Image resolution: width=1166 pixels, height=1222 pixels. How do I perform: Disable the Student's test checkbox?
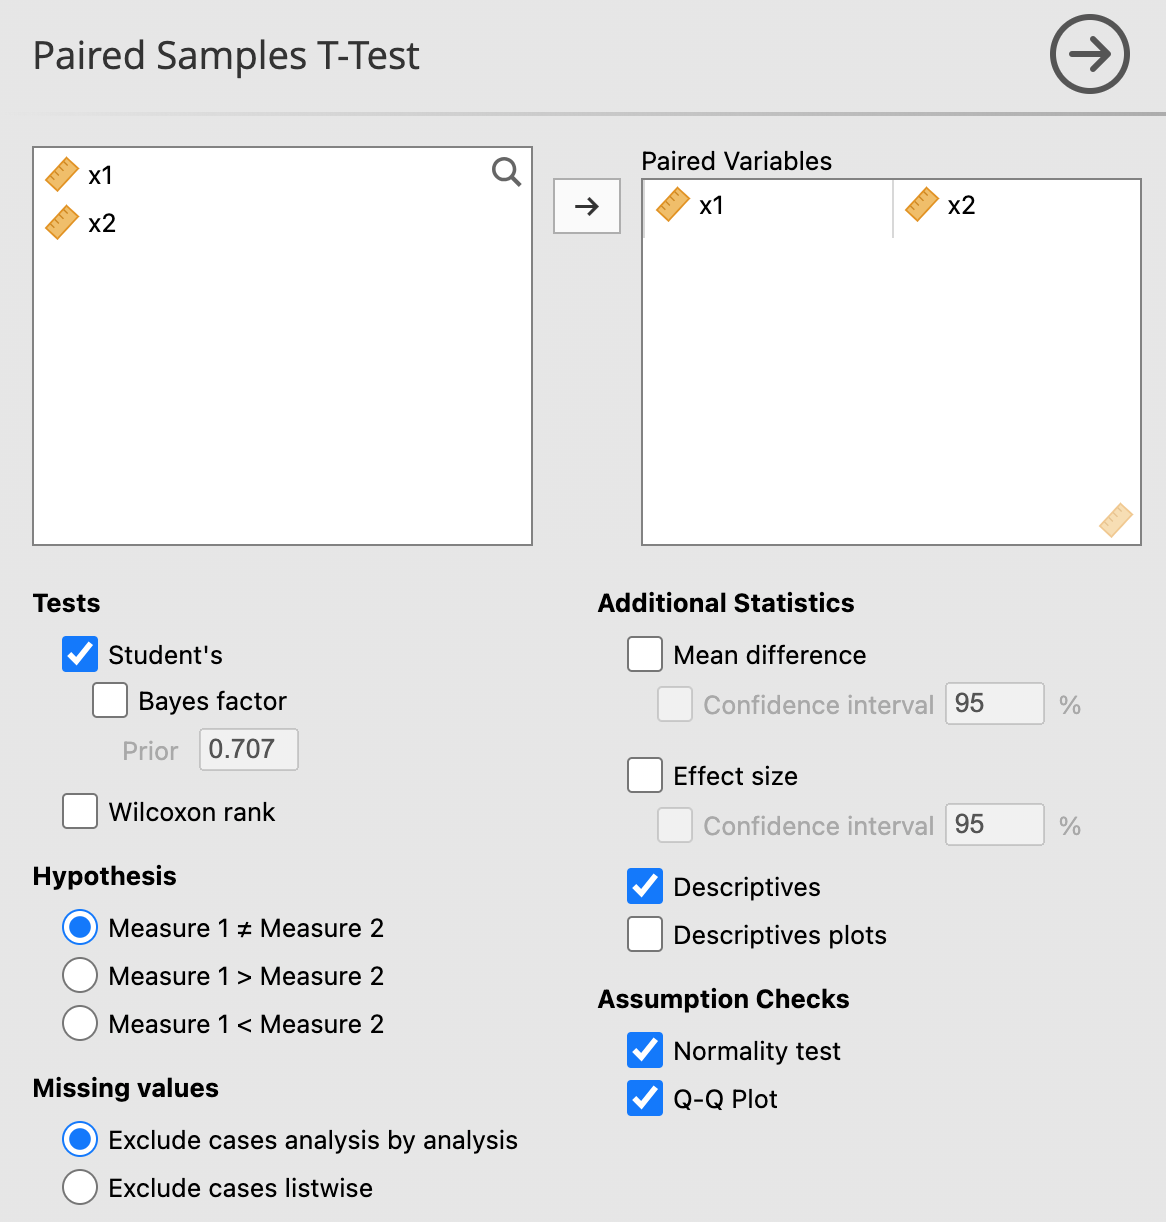click(79, 654)
